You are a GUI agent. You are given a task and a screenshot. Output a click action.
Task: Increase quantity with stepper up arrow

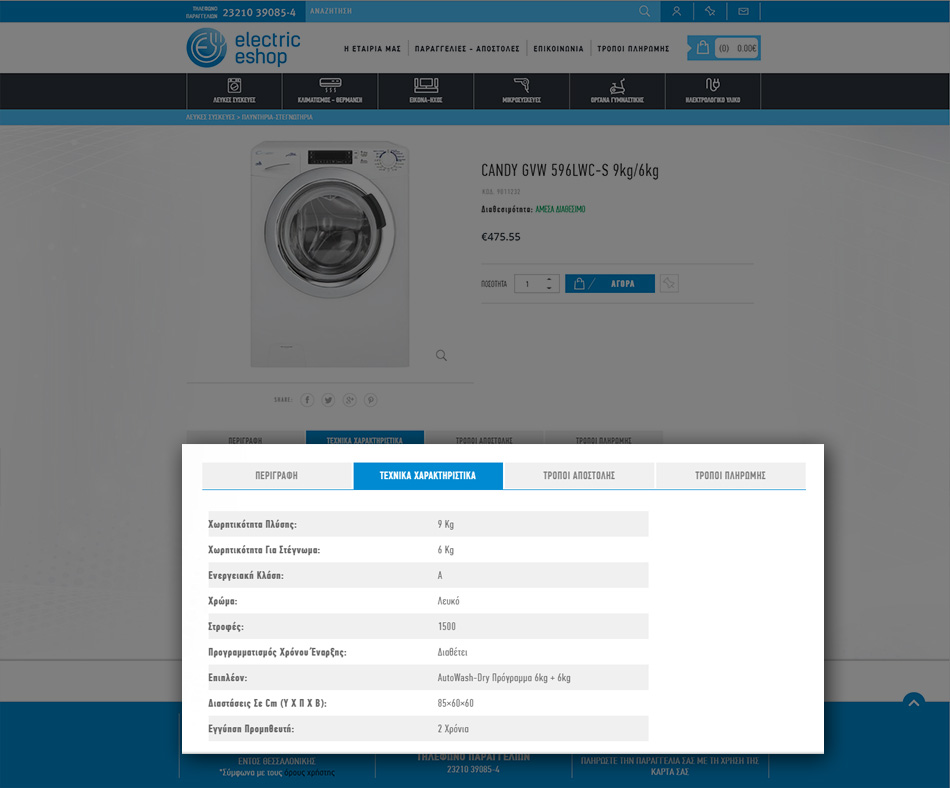pos(549,279)
